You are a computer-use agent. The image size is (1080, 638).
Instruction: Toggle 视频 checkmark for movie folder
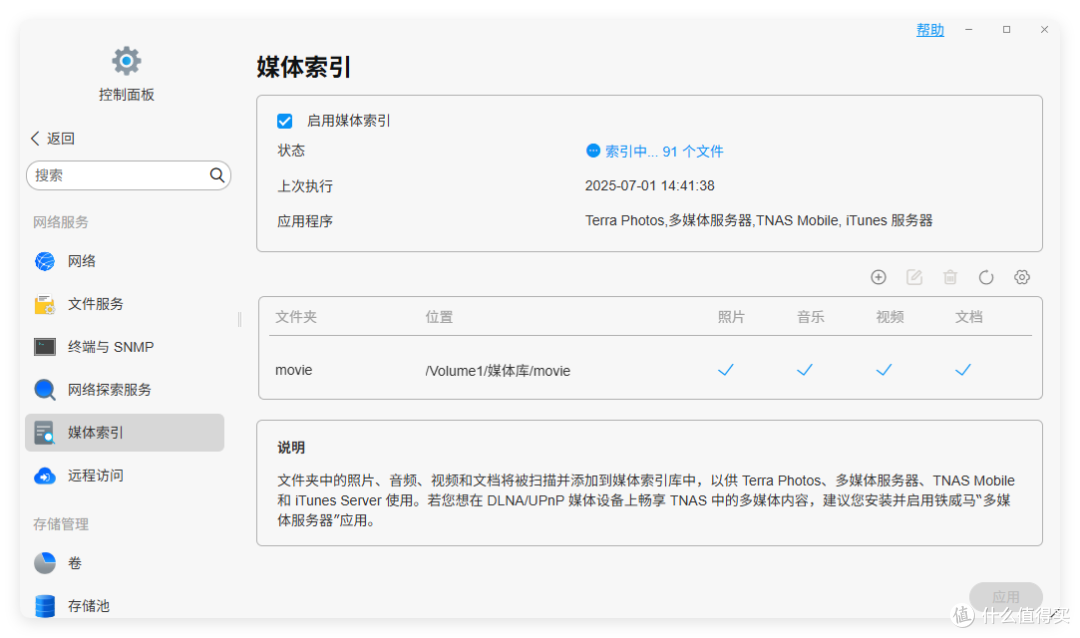point(884,370)
